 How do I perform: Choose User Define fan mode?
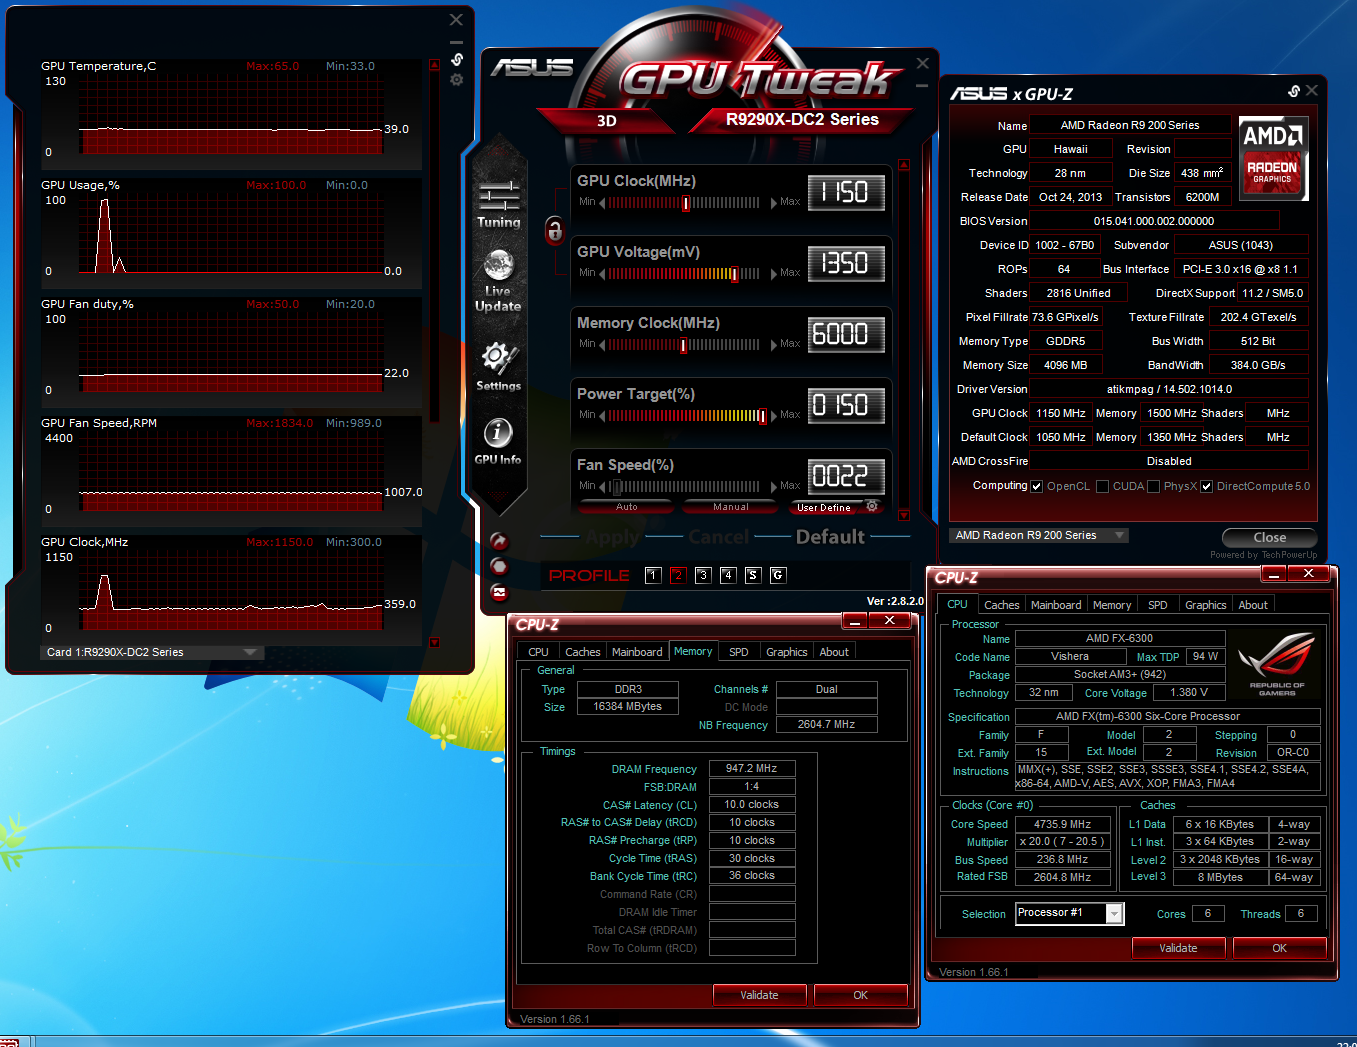coord(824,507)
